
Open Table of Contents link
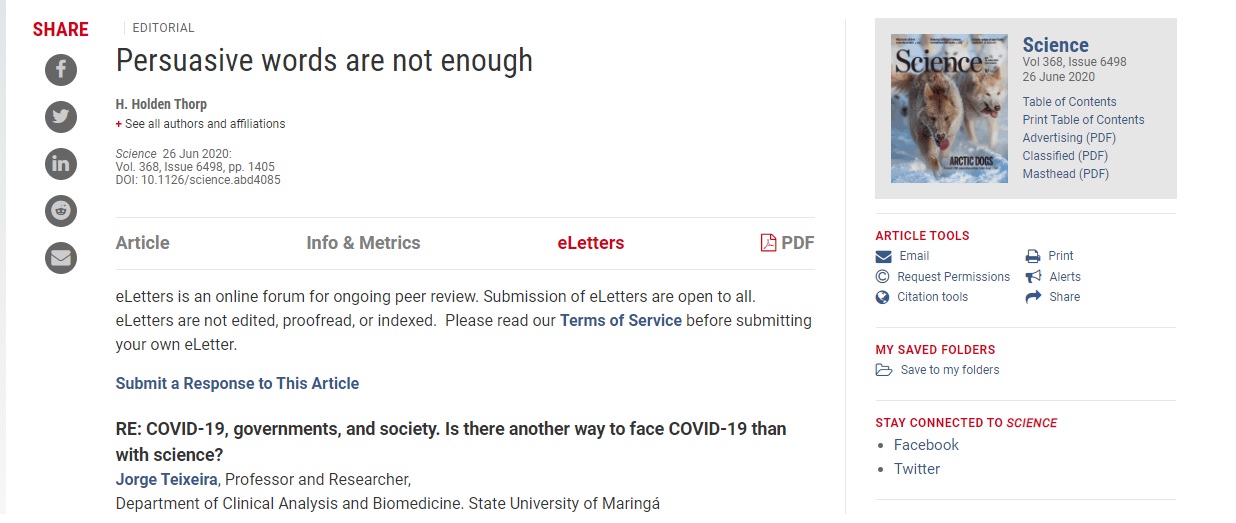(x=1069, y=102)
